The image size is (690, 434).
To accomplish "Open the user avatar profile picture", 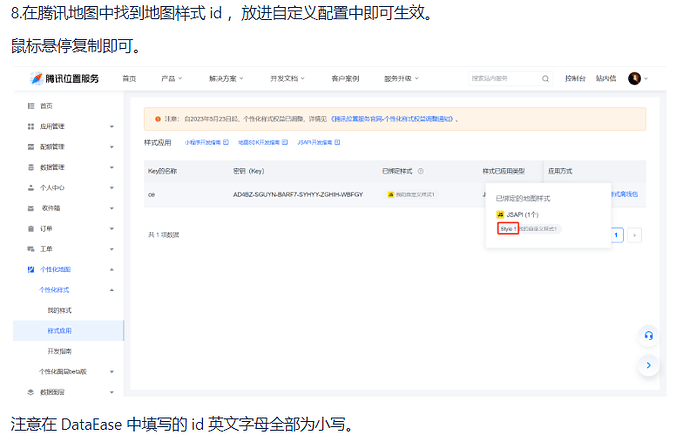I will point(634,78).
